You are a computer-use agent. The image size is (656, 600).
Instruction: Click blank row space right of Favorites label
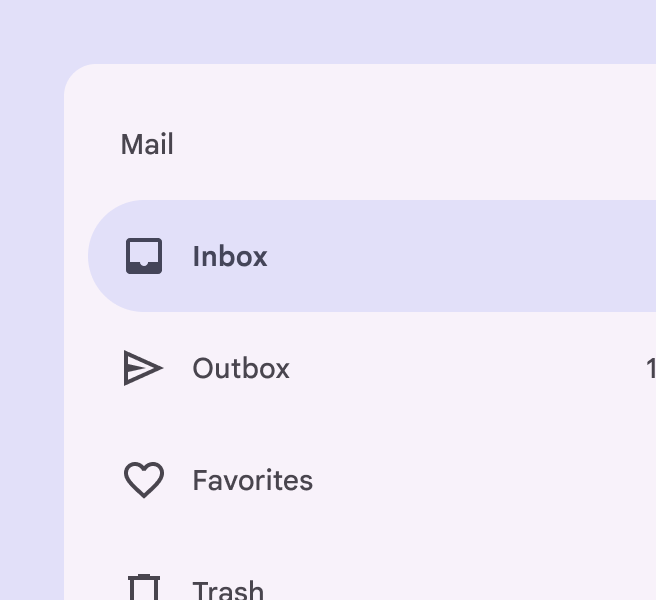point(481,480)
